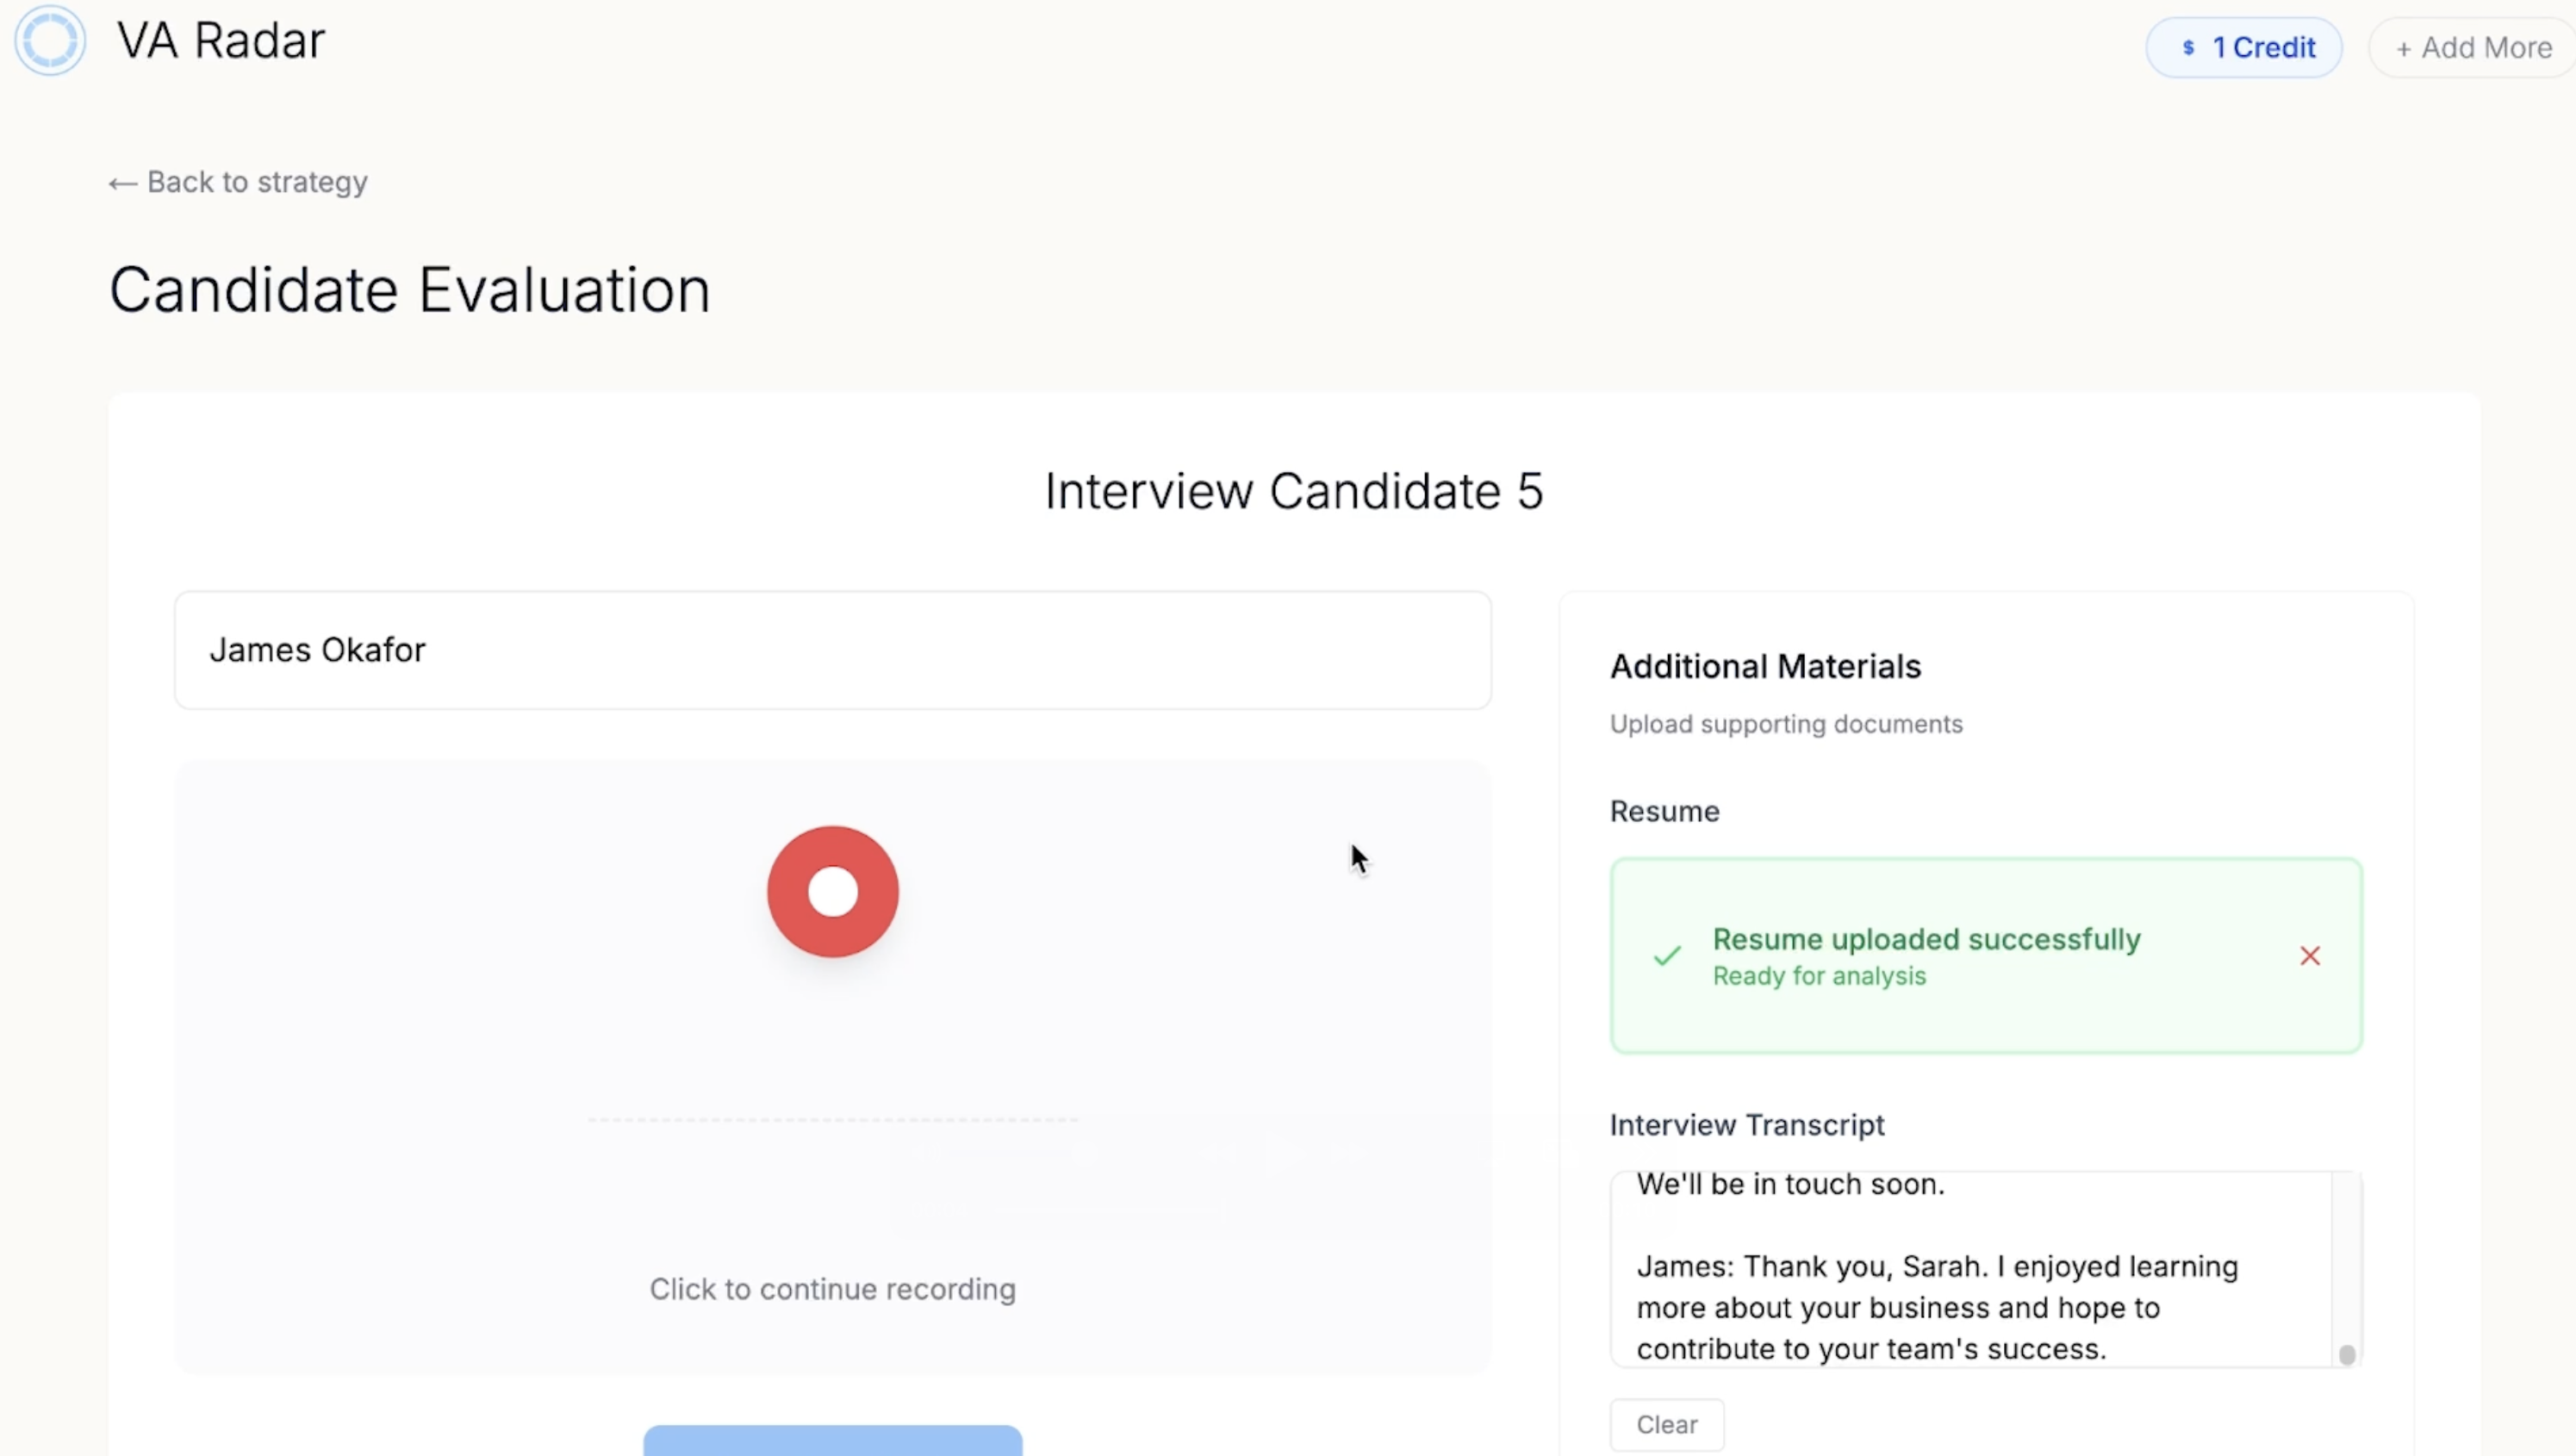Click the VA Radar circular logo icon
This screenshot has height=1456, width=2576.
point(50,41)
